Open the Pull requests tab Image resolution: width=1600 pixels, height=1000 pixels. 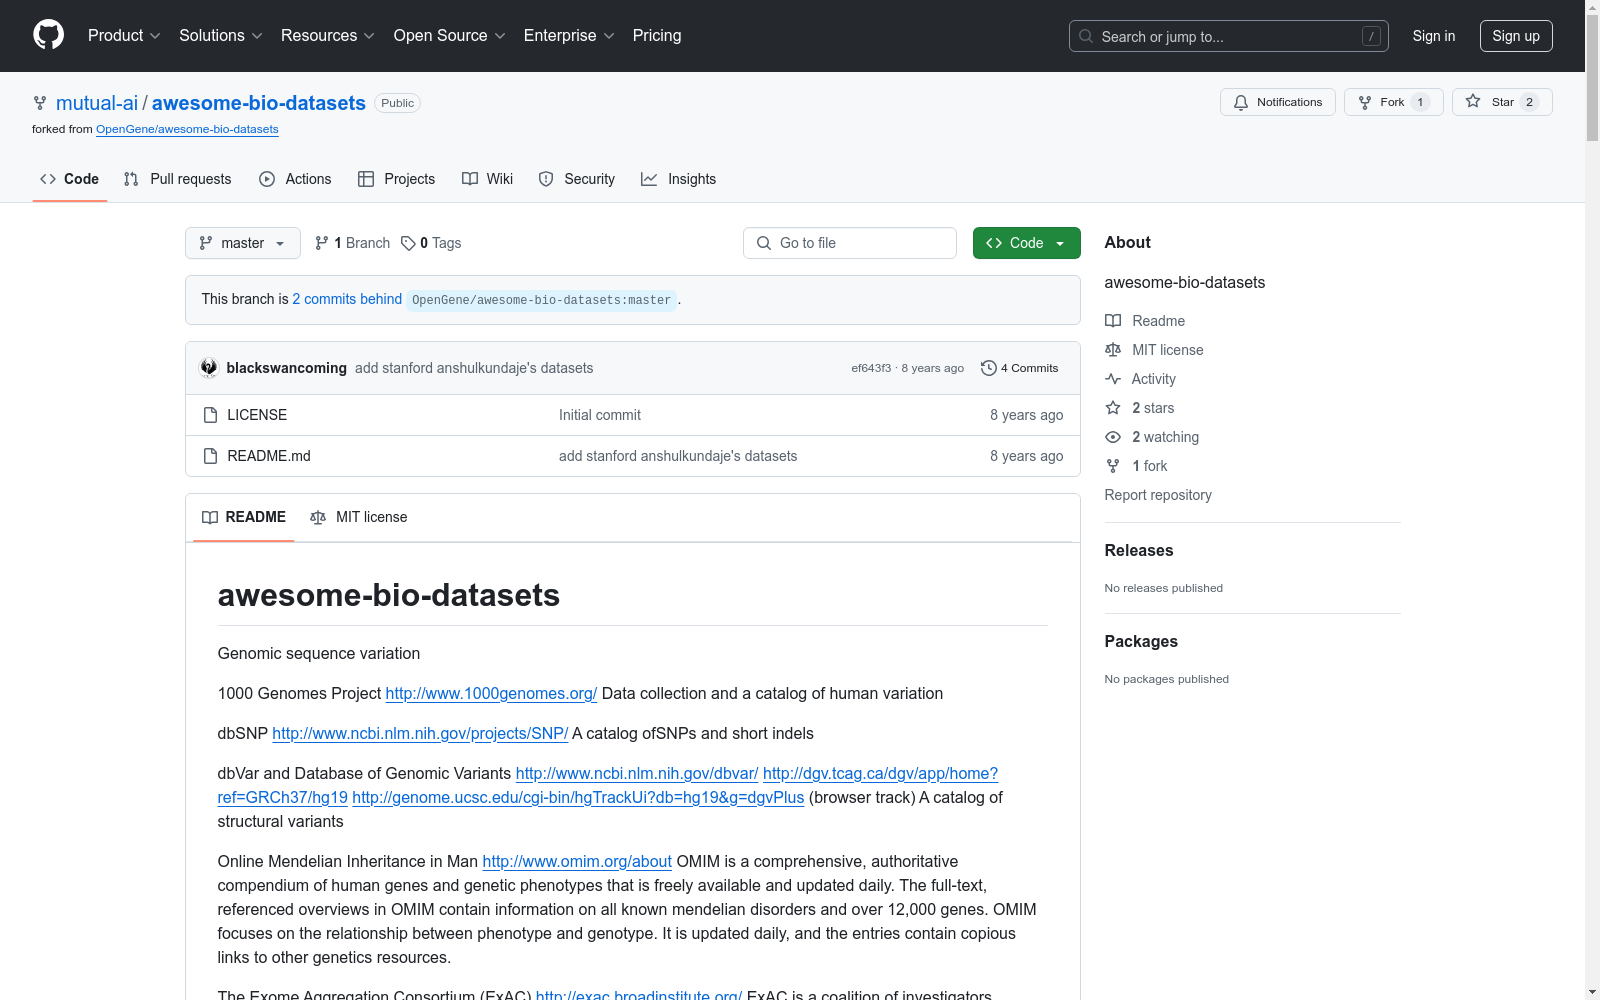pyautogui.click(x=177, y=179)
